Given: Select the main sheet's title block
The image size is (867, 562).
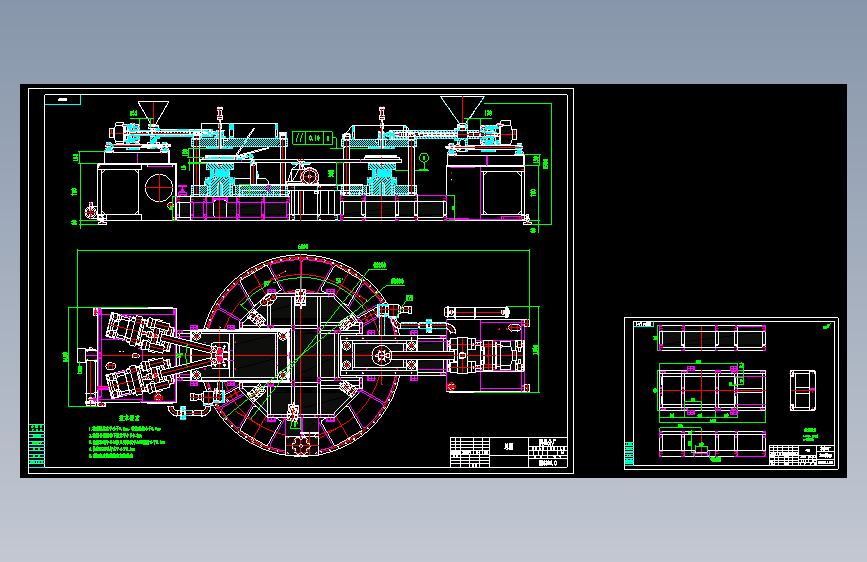Looking at the screenshot, I should point(508,452).
